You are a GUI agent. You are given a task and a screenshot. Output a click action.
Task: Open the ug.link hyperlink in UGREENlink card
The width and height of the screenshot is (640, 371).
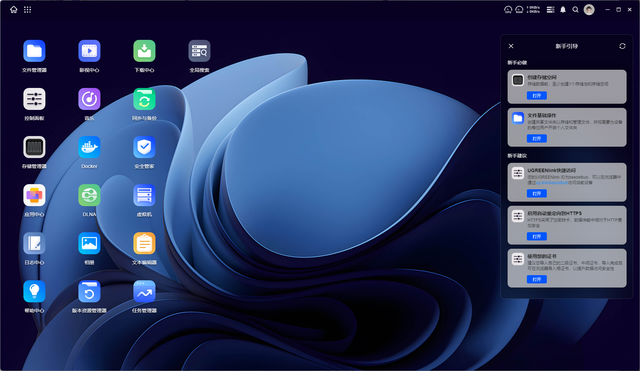click(552, 183)
